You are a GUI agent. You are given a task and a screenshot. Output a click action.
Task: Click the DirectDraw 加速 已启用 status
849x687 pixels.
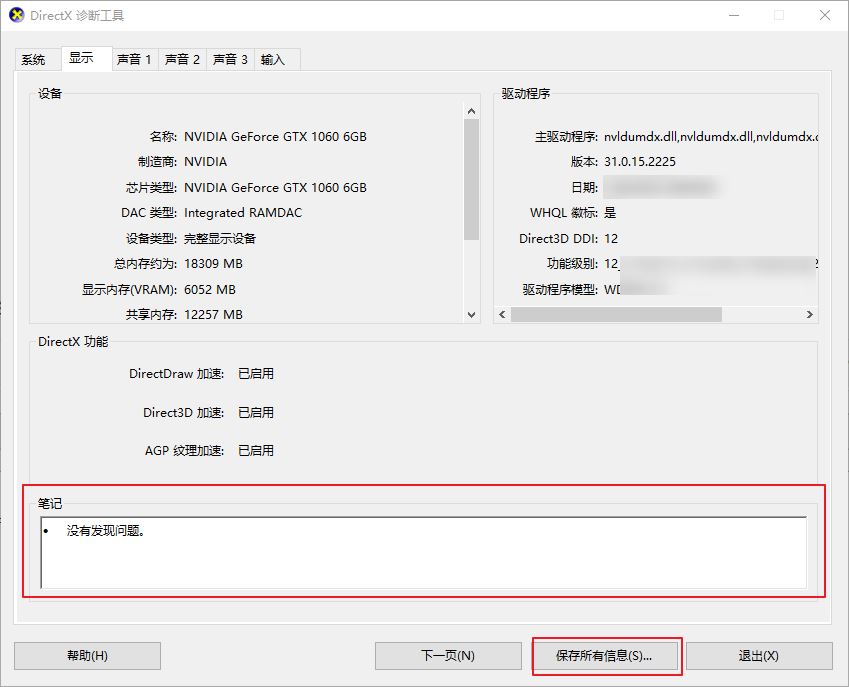click(256, 374)
